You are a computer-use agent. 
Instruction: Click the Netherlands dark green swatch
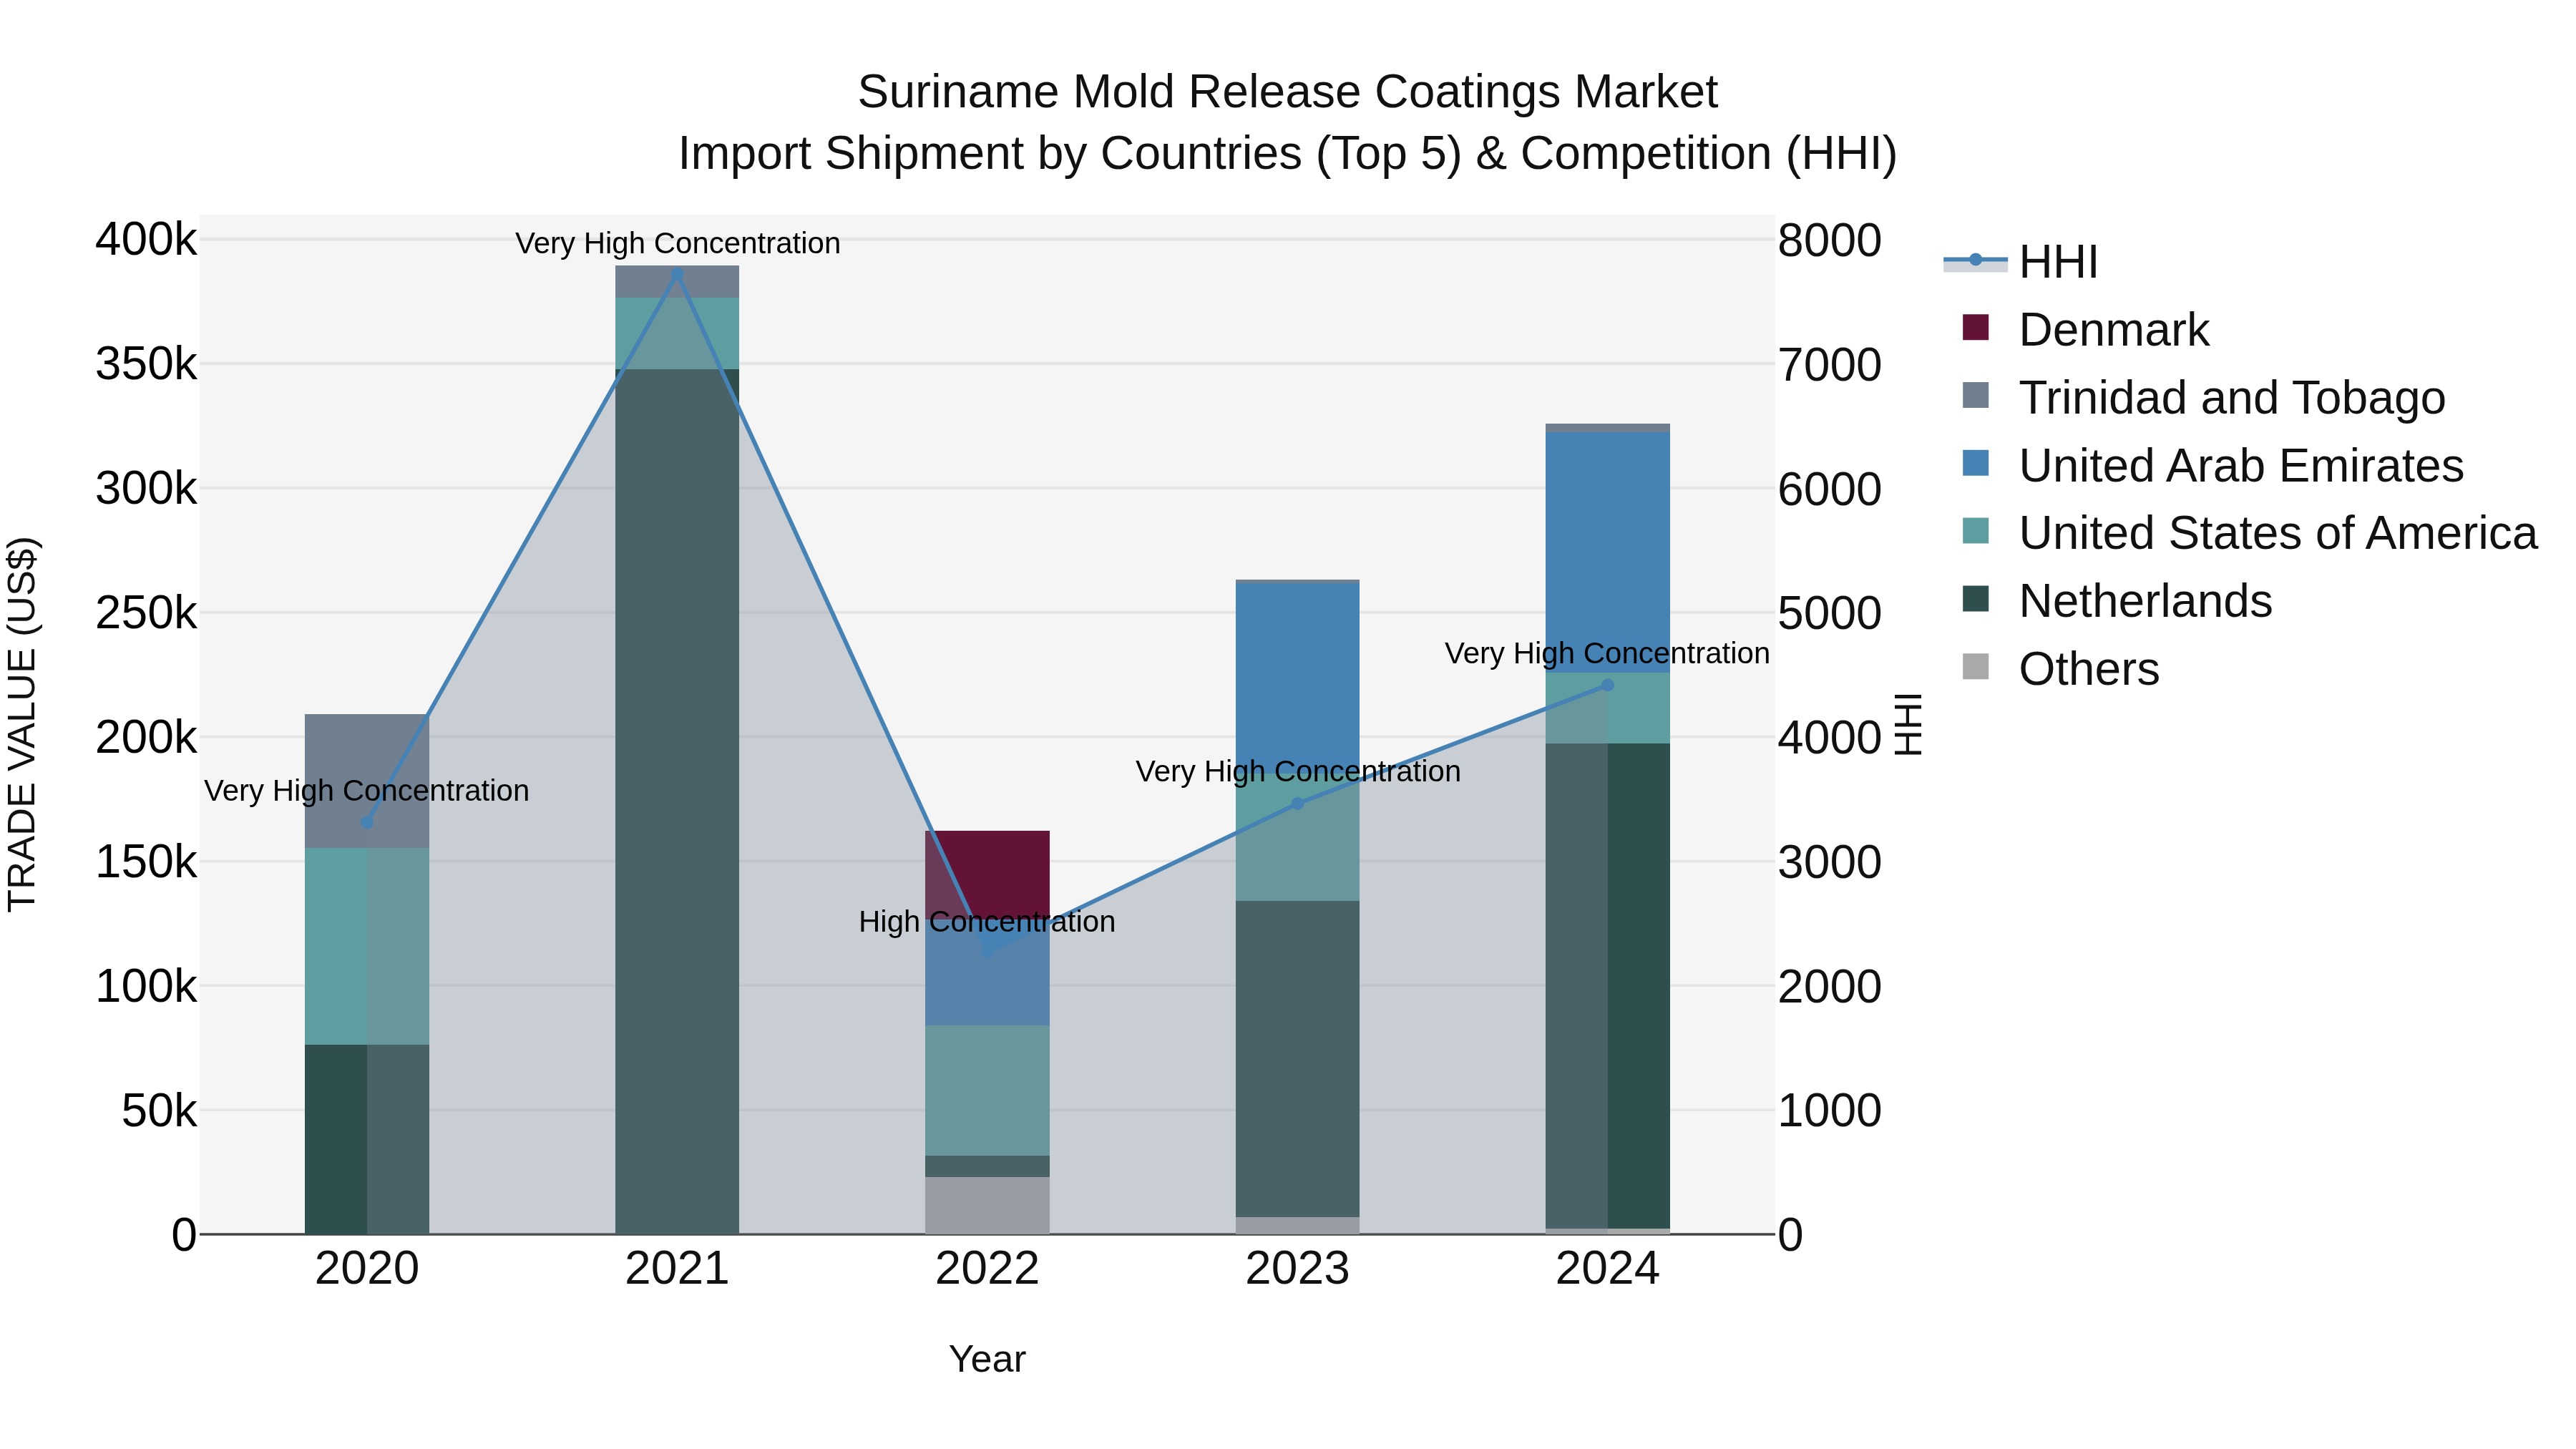(1976, 599)
